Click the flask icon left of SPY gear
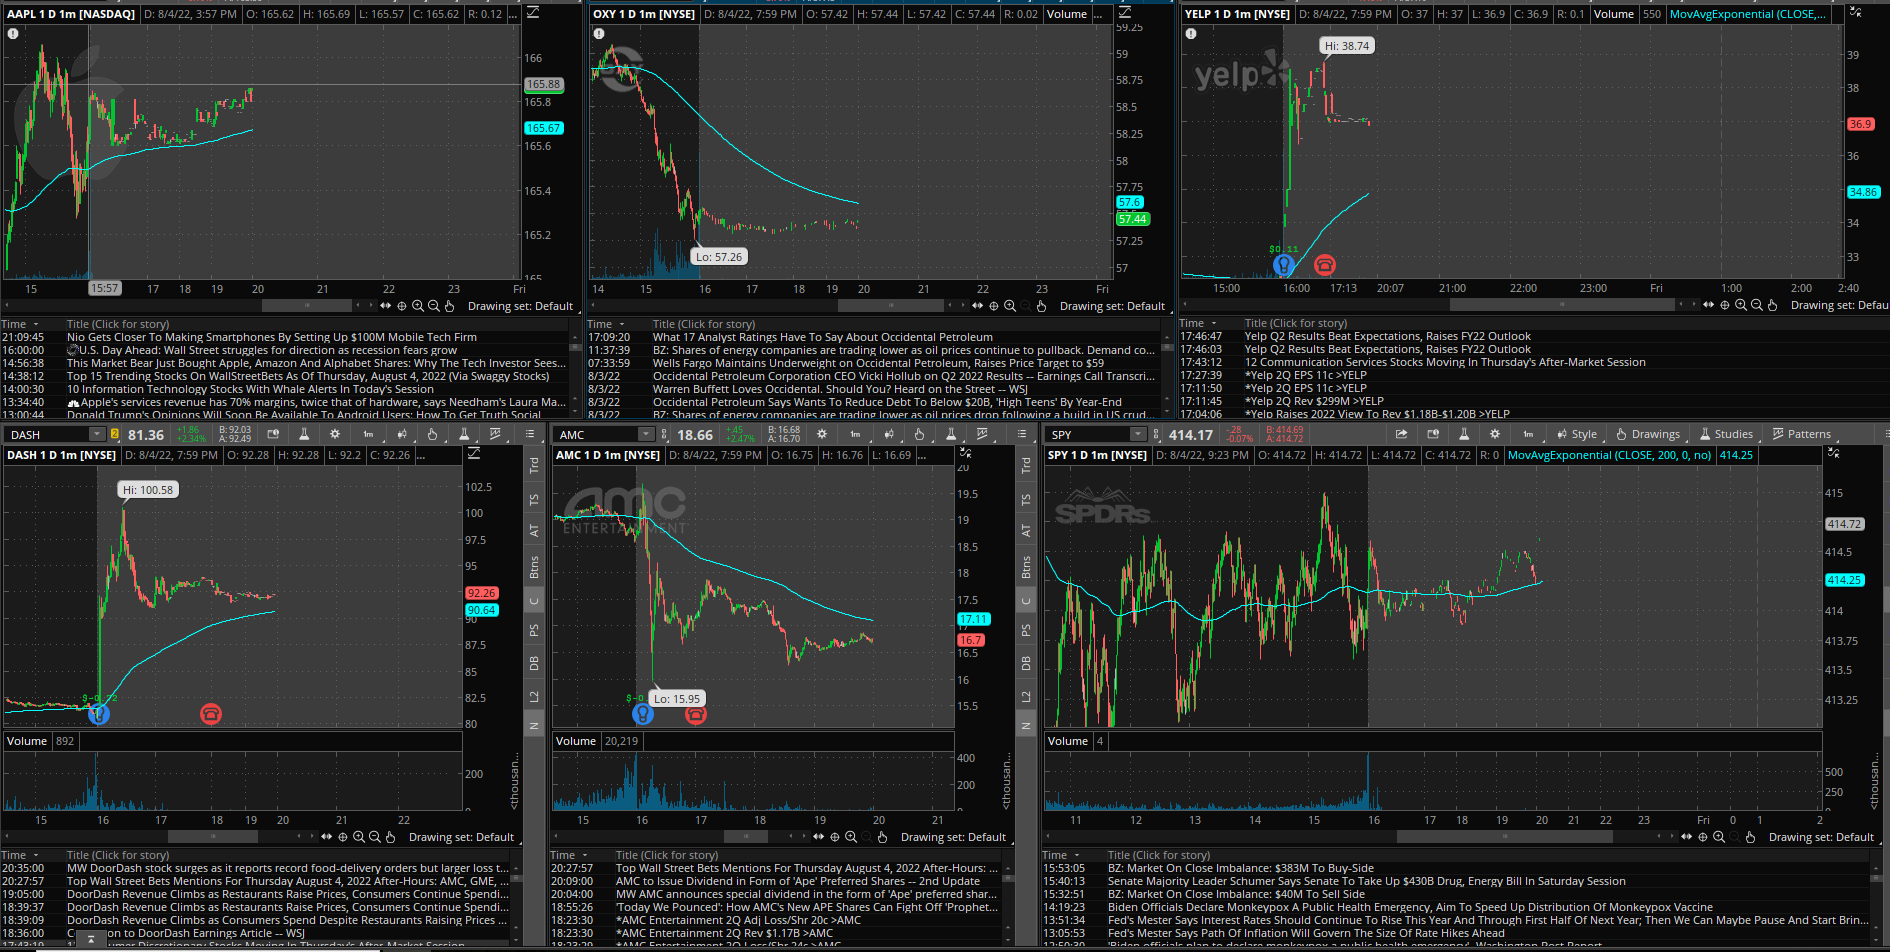Viewport: 1890px width, 952px height. click(x=1463, y=434)
